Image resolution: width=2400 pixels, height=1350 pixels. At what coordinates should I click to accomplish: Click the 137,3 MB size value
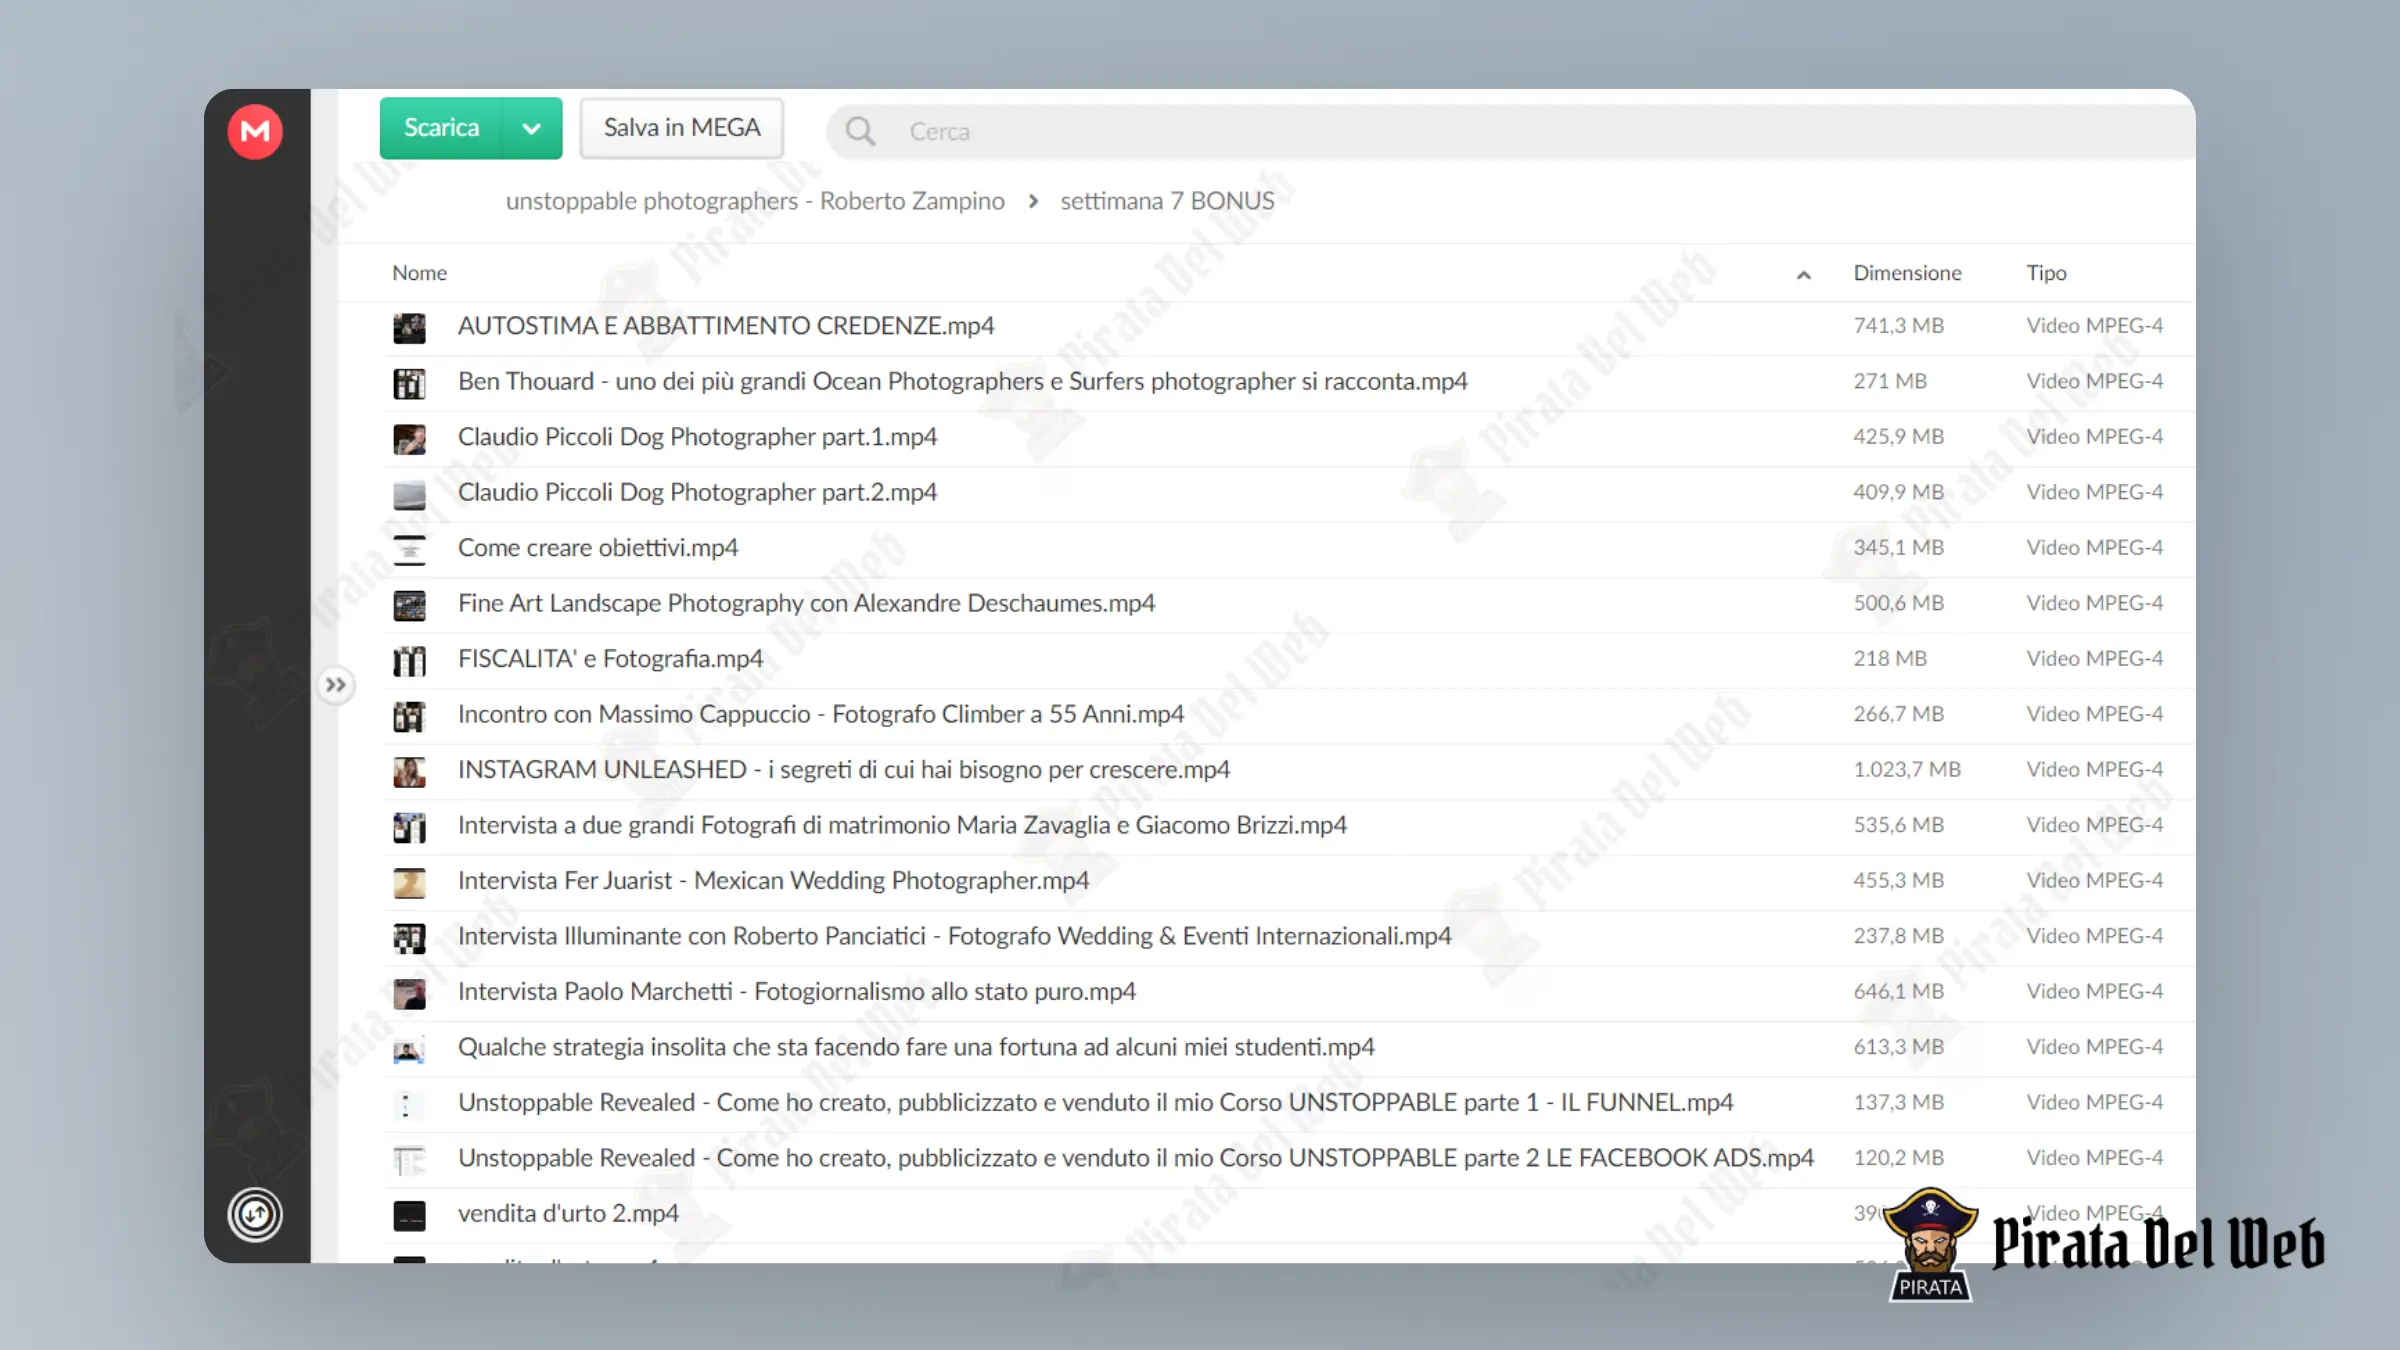click(x=1898, y=1102)
